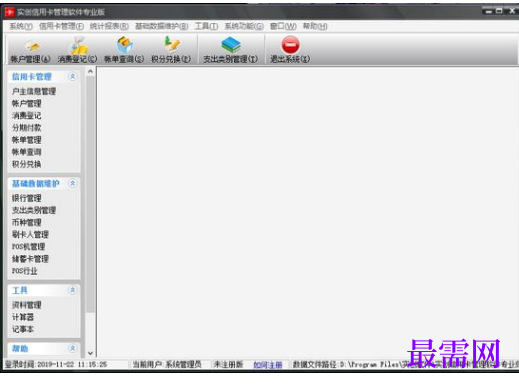519x385 pixels.
Task: Open 支出类别管理 in sidebar list
Action: 34,210
